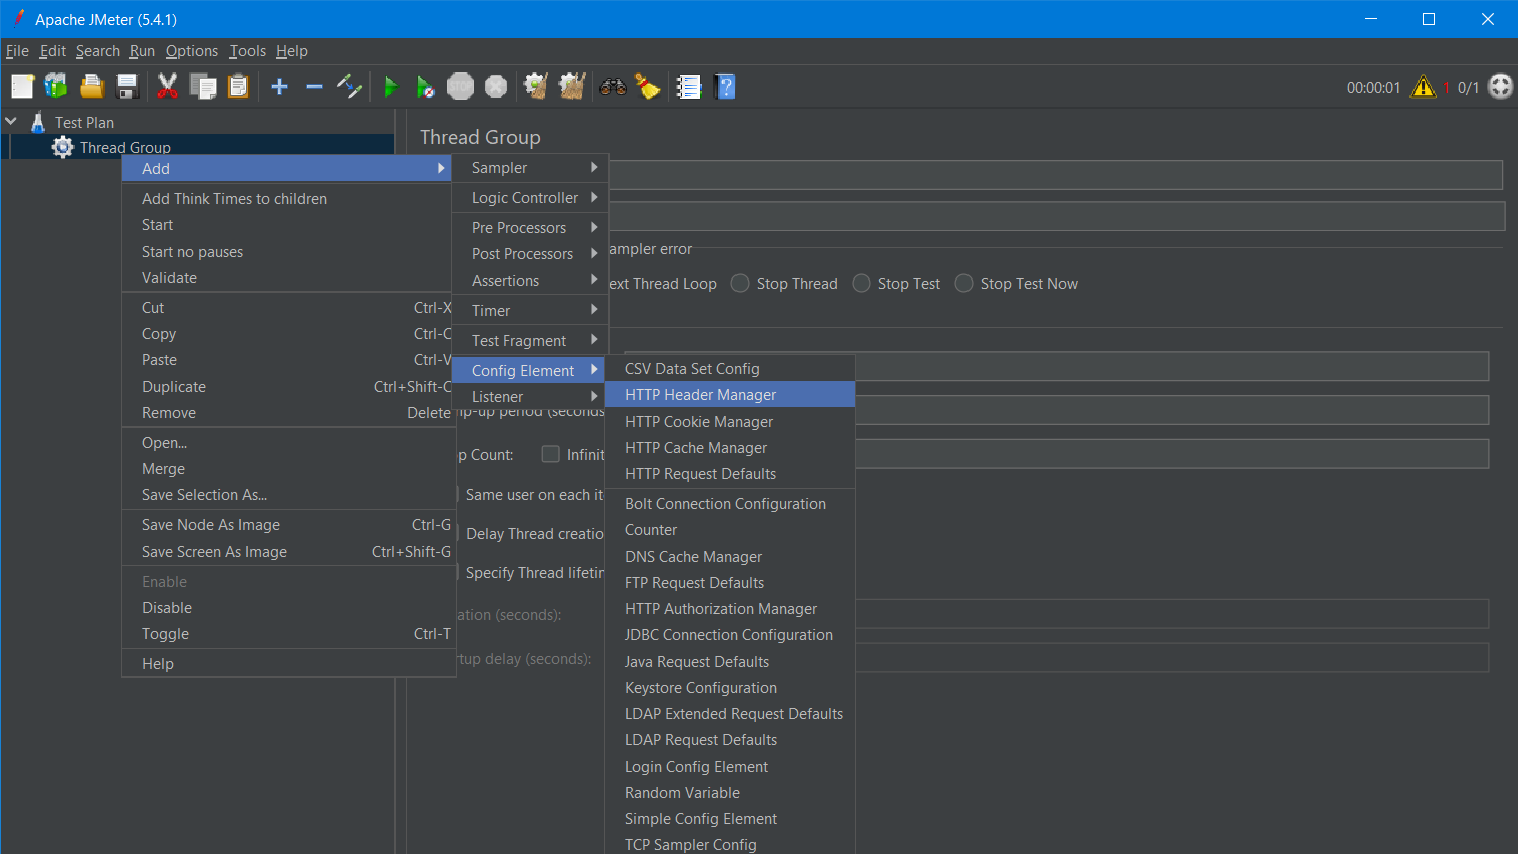Screen dimensions: 1518x854
Task: Select Duplicate in context menu
Action: coord(289,387)
